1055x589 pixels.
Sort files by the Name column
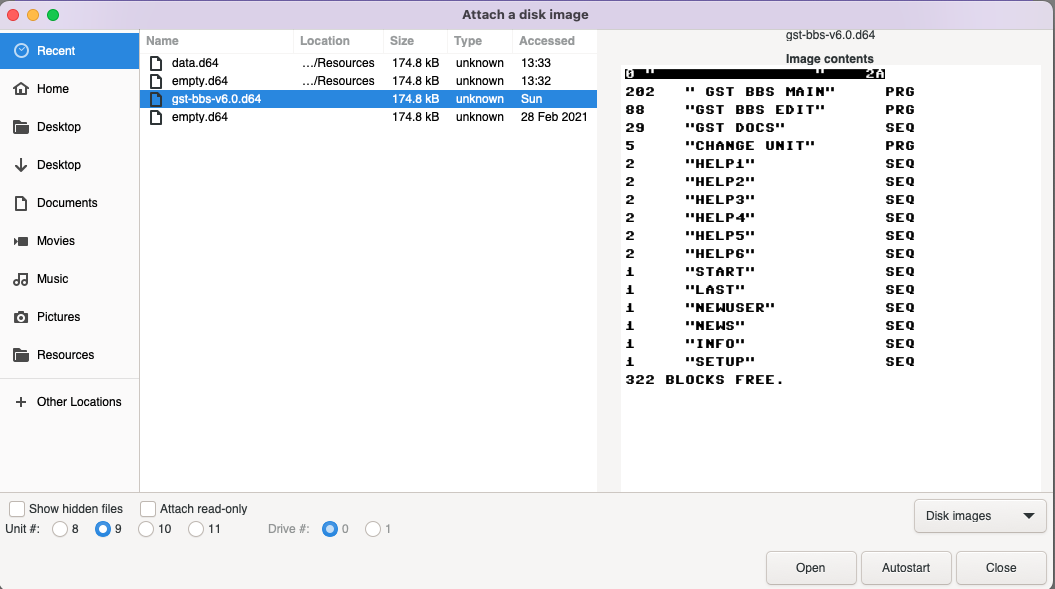click(159, 41)
